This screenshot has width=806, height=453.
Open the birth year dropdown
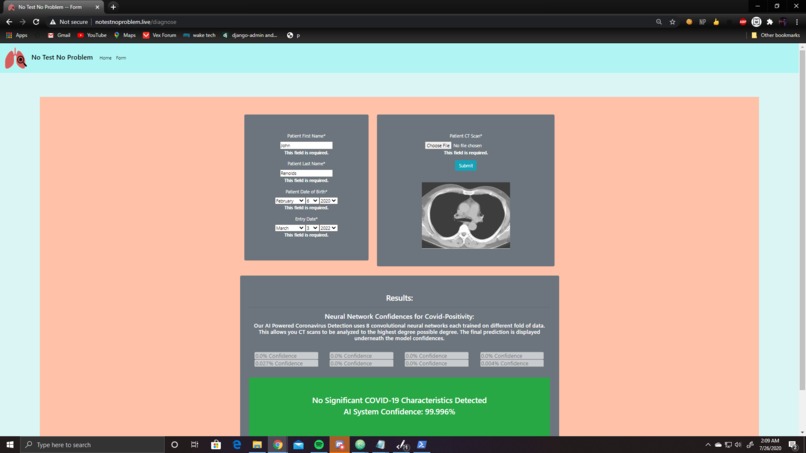coord(328,201)
